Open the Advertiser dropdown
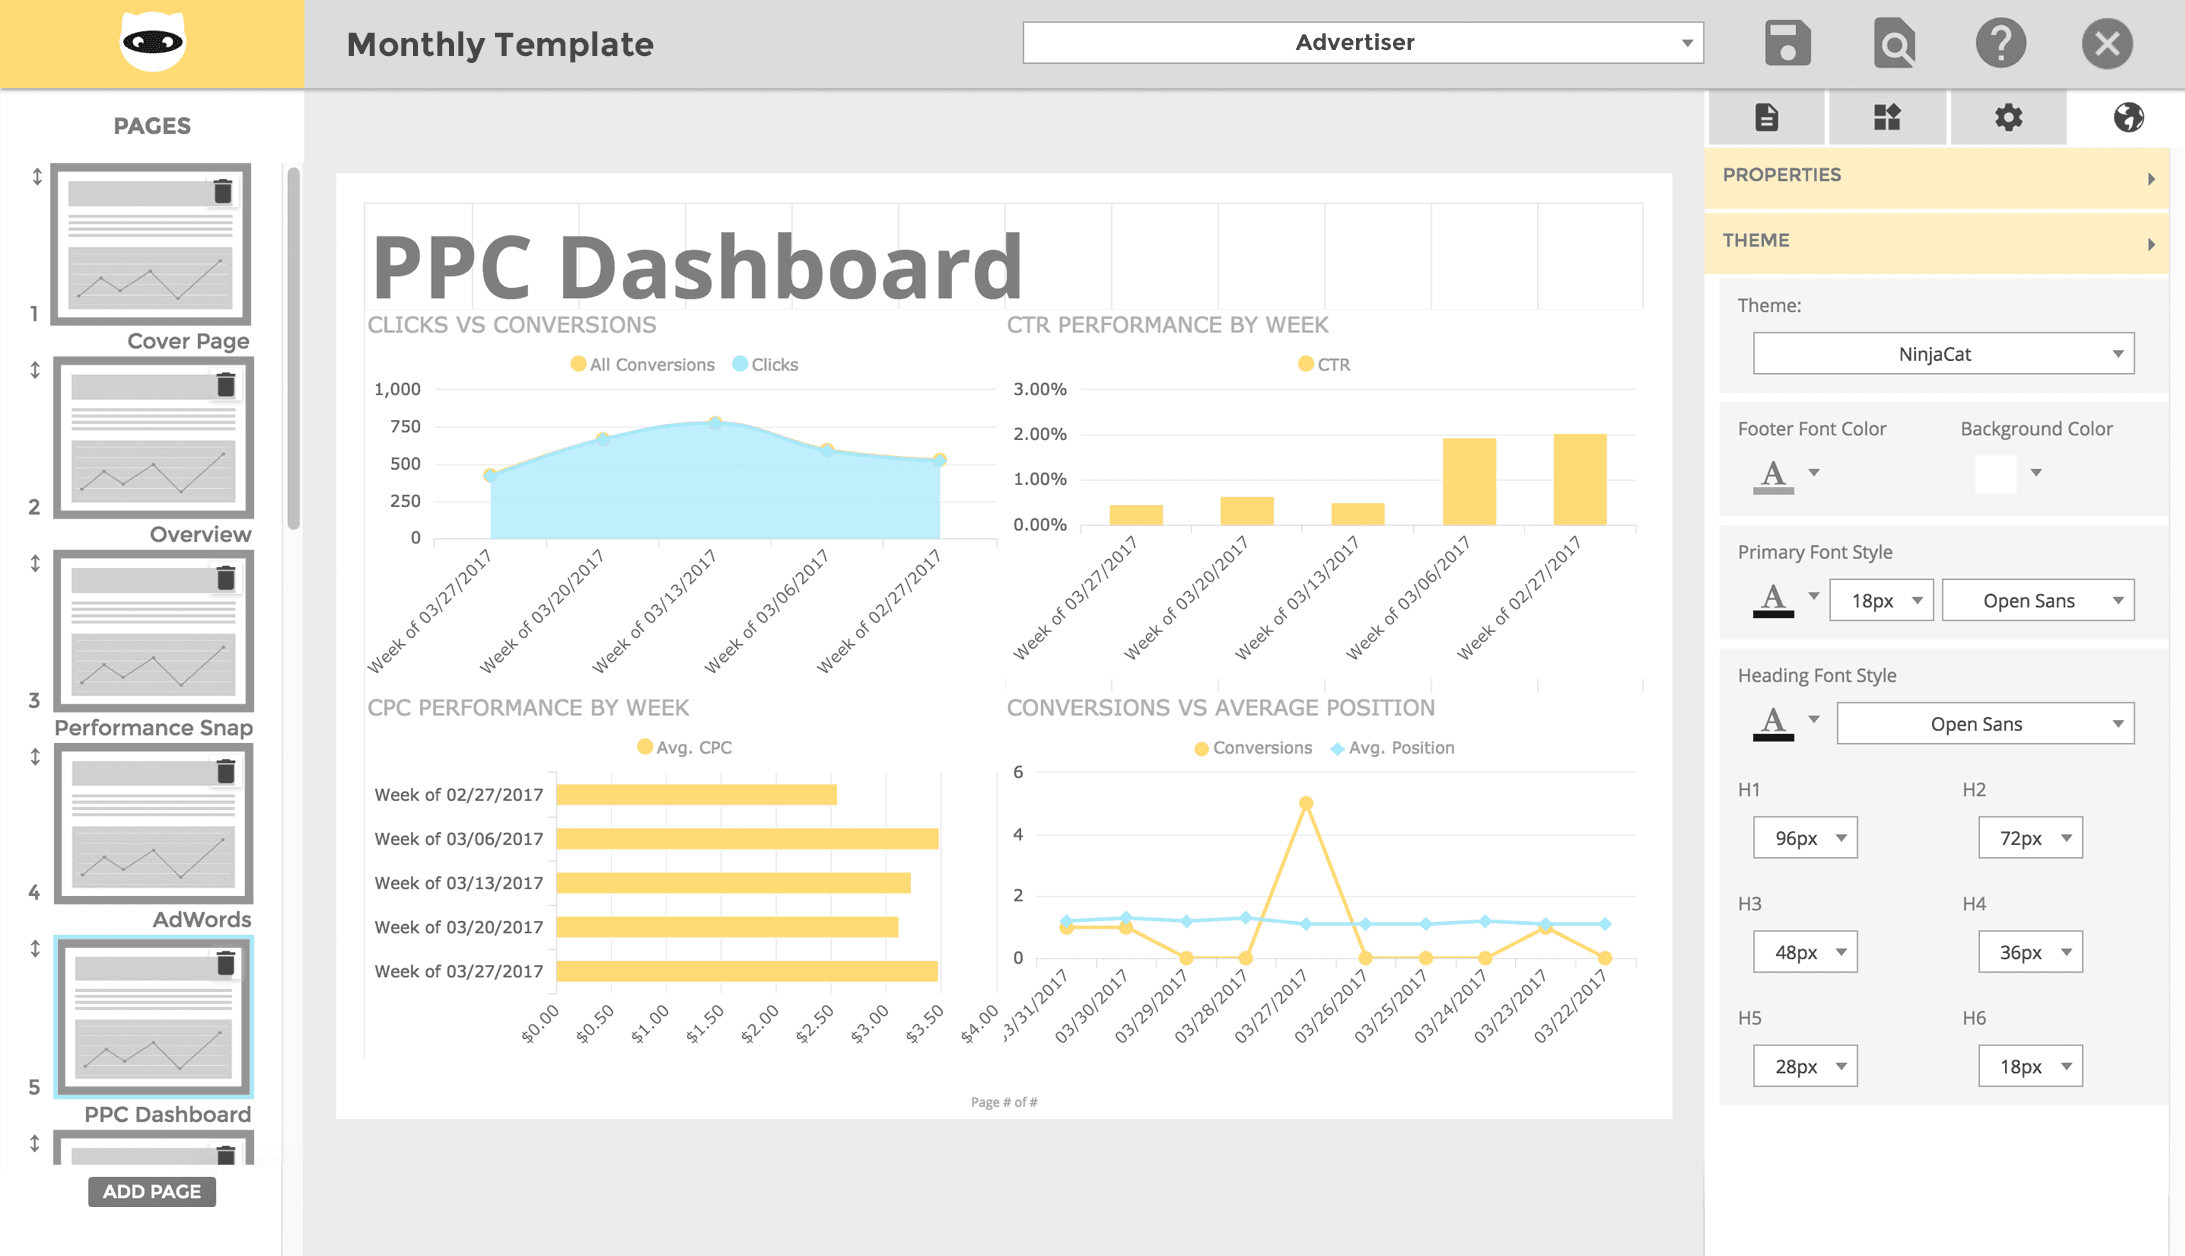Image resolution: width=2185 pixels, height=1256 pixels. pyautogui.click(x=1362, y=43)
